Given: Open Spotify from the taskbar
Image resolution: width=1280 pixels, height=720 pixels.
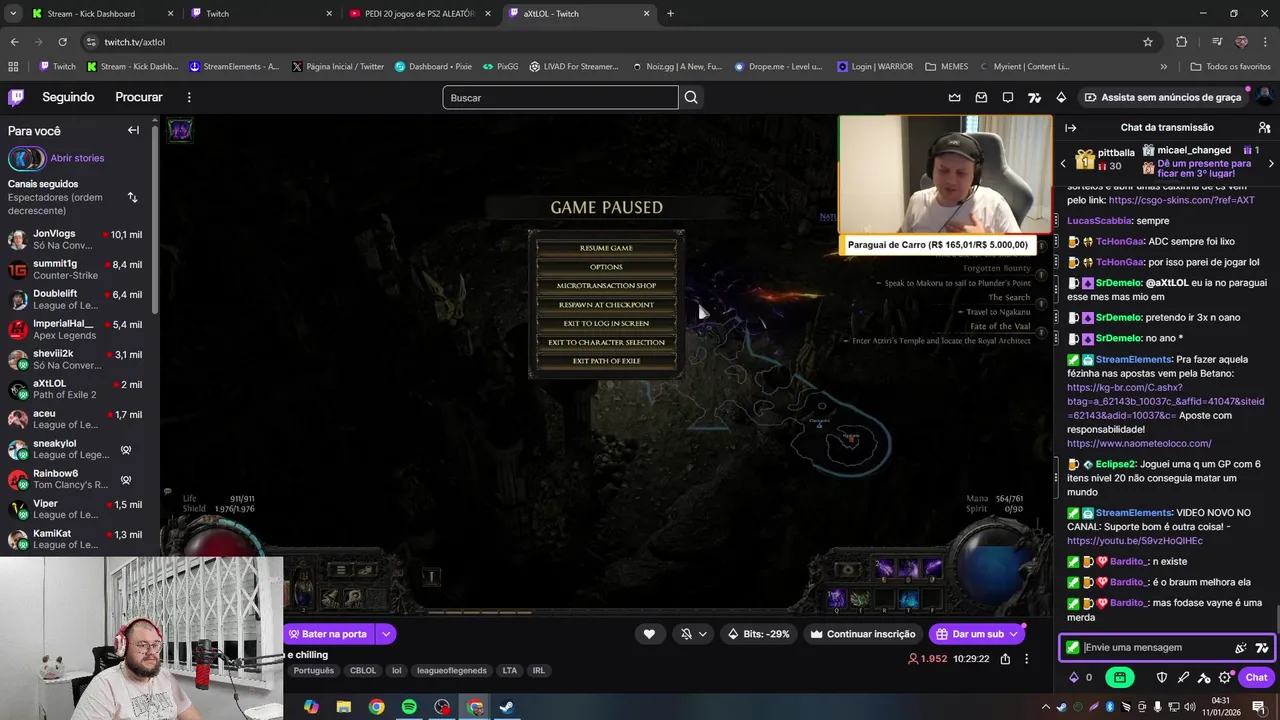Looking at the screenshot, I should click(x=409, y=707).
